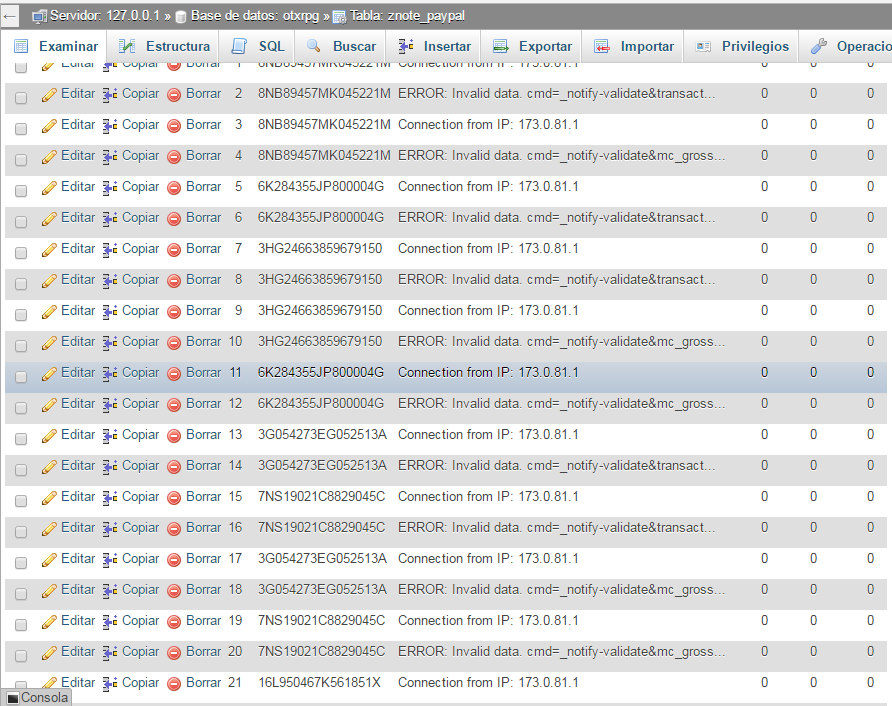Image resolution: width=892 pixels, height=706 pixels.
Task: Click txn id 16L950467K561851X in row 21
Action: pos(319,683)
